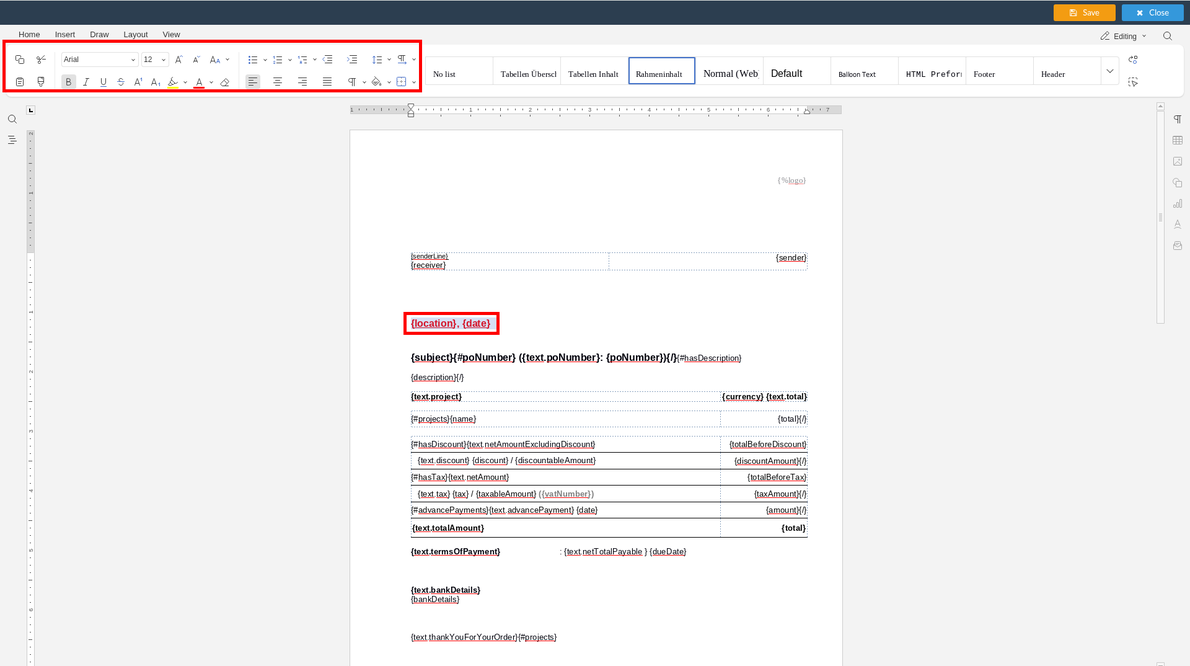This screenshot has width=1190, height=666.
Task: Apply red font color
Action: [199, 82]
